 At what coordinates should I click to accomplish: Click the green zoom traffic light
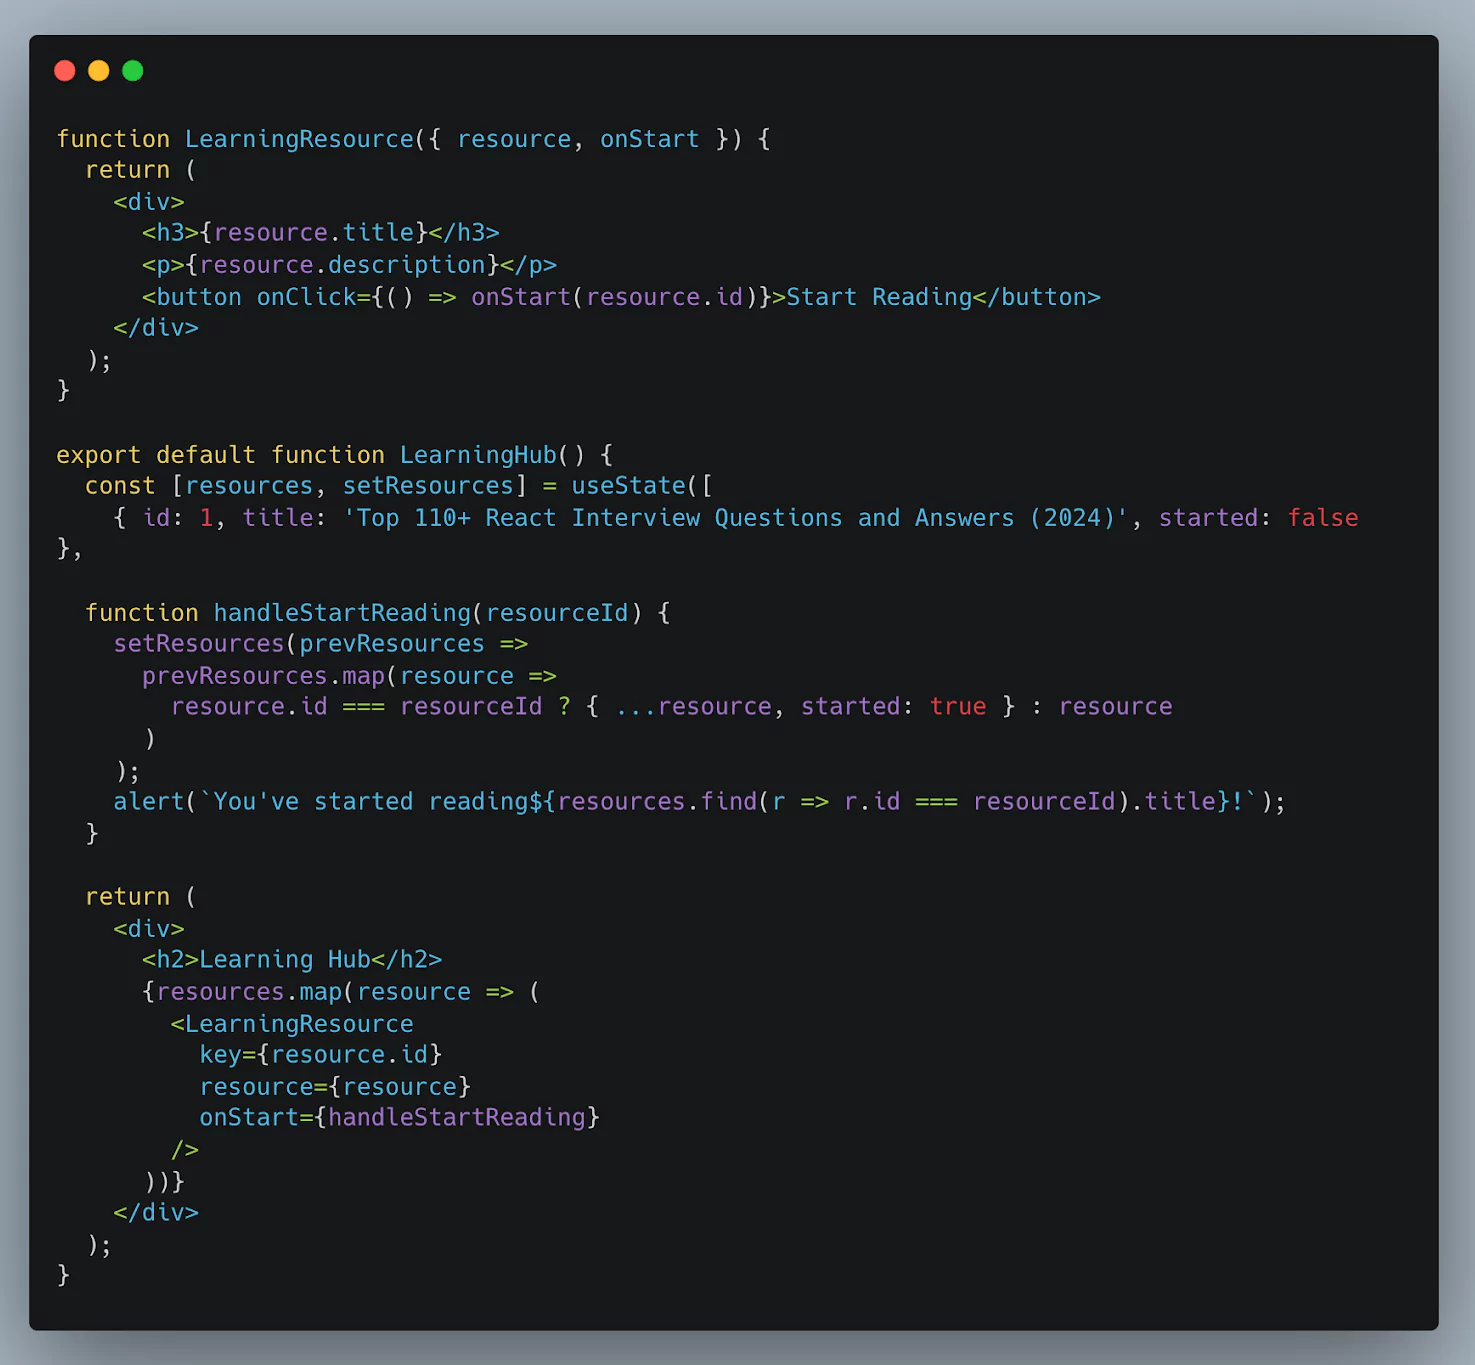132,70
